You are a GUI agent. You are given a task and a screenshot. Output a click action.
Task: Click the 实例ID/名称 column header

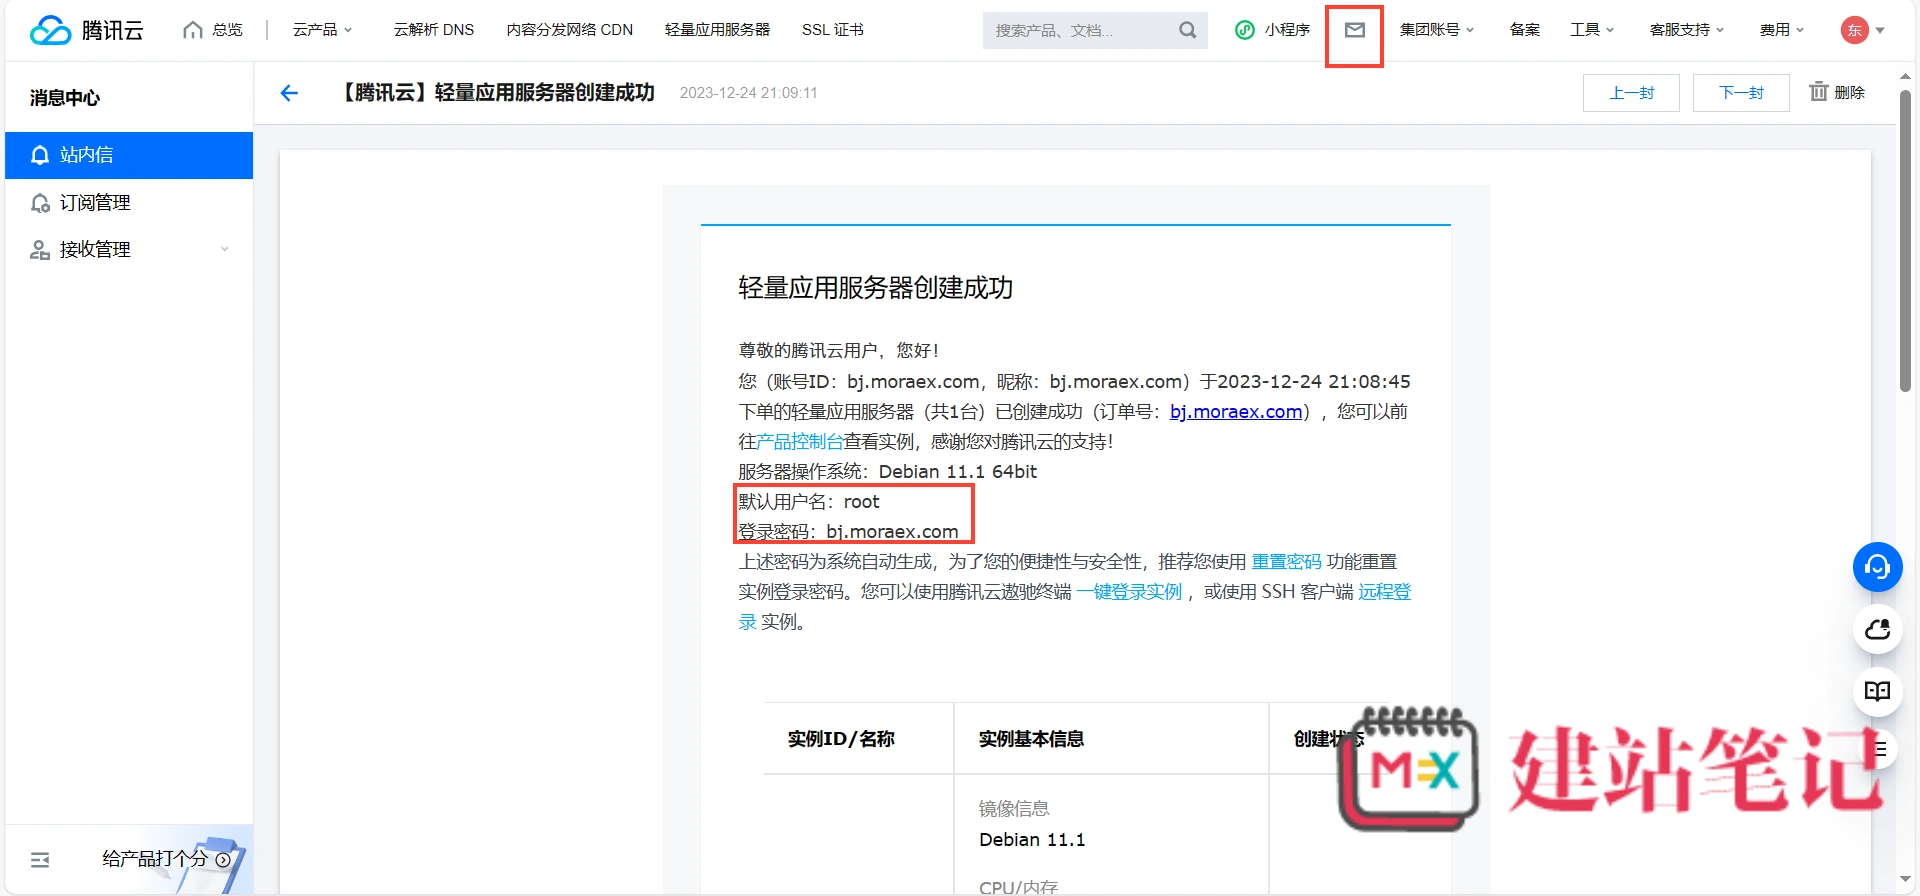tap(841, 739)
